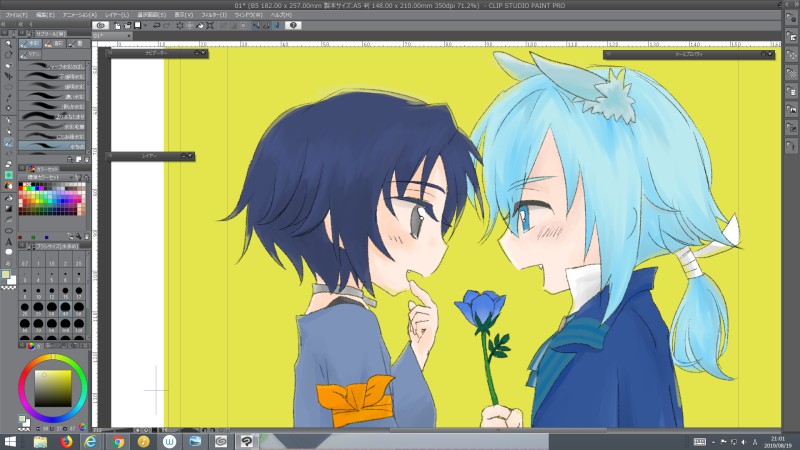Image resolution: width=800 pixels, height=450 pixels.
Task: Undo the last action
Action: (157, 25)
